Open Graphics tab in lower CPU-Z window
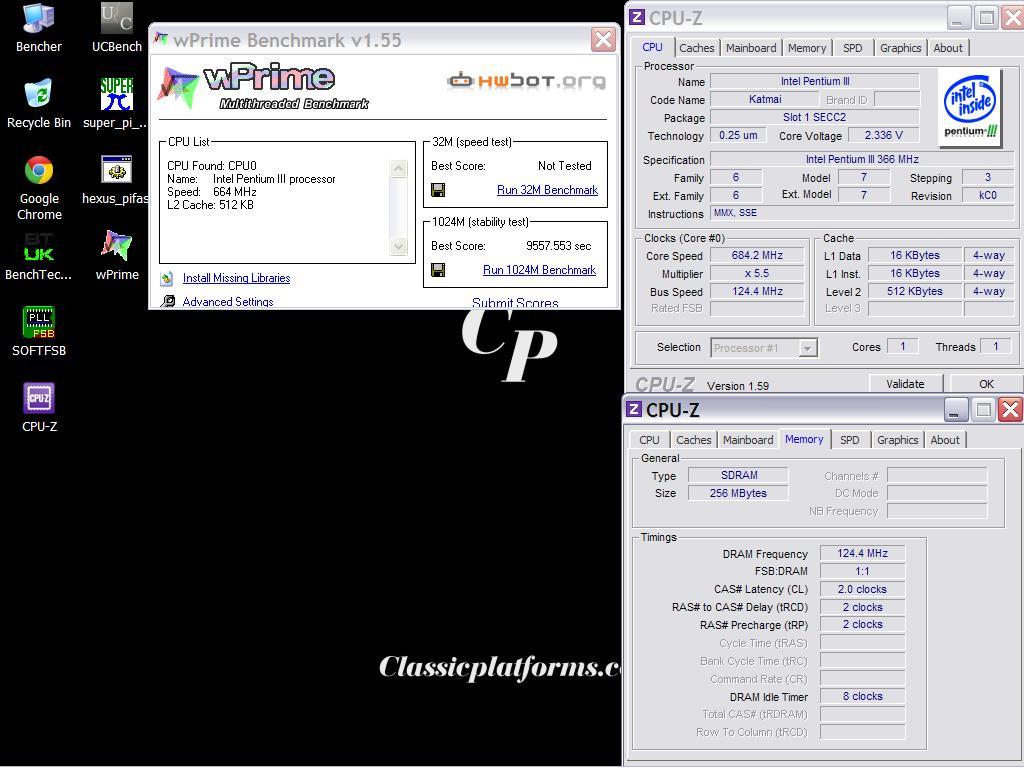 click(897, 440)
